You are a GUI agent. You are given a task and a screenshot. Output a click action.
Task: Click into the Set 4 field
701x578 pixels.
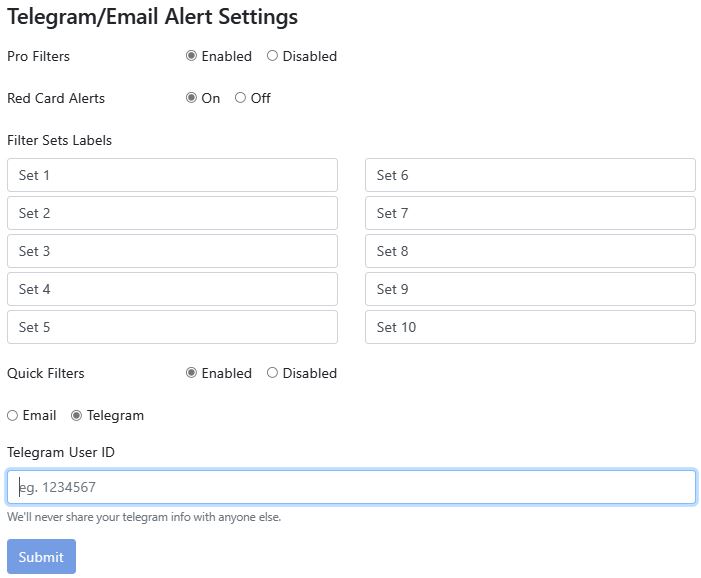[x=172, y=289]
